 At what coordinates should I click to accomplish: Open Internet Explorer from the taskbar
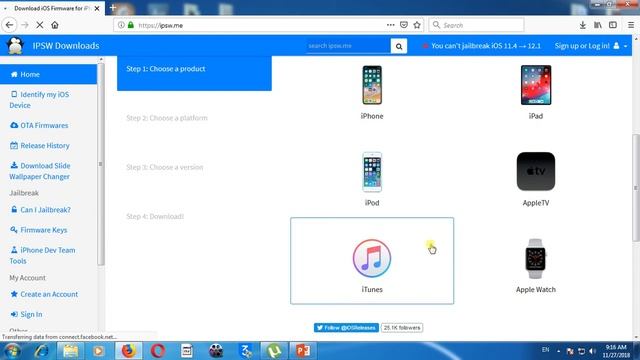point(41,351)
